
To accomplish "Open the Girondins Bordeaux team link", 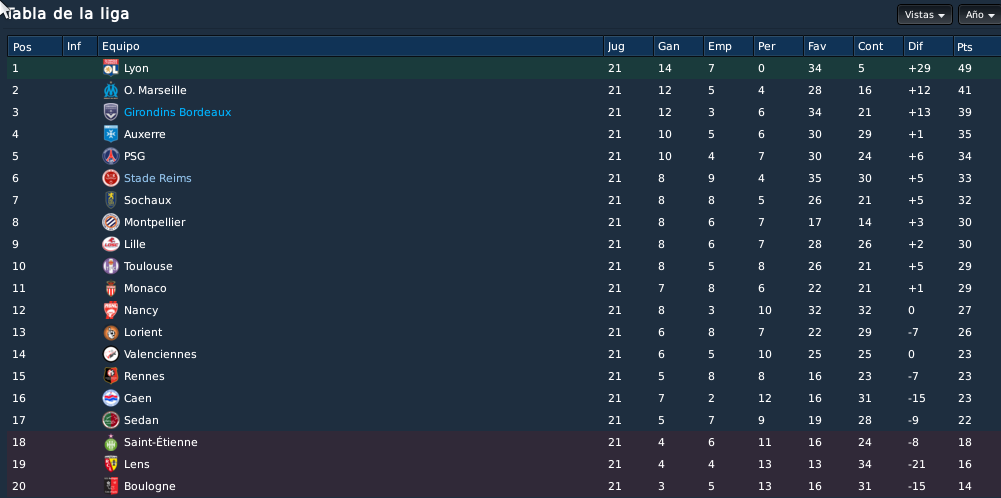I will click(x=177, y=112).
